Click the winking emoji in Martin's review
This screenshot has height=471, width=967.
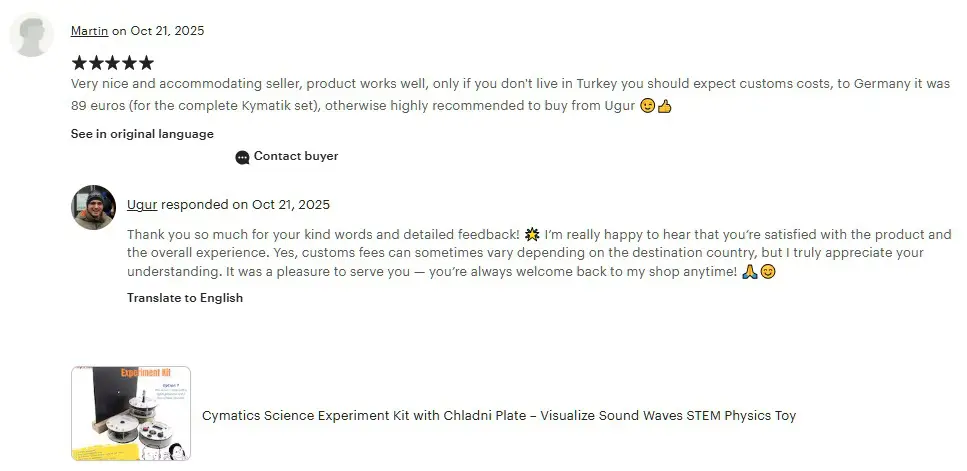(x=647, y=106)
